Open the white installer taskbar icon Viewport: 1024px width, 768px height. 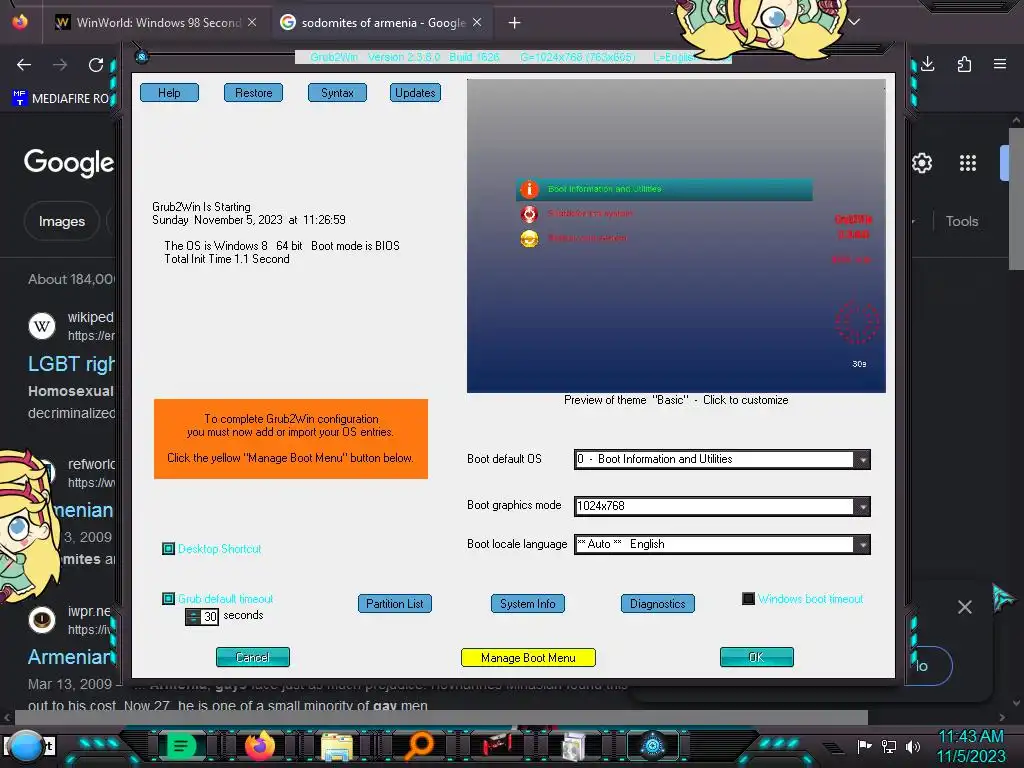coord(574,746)
